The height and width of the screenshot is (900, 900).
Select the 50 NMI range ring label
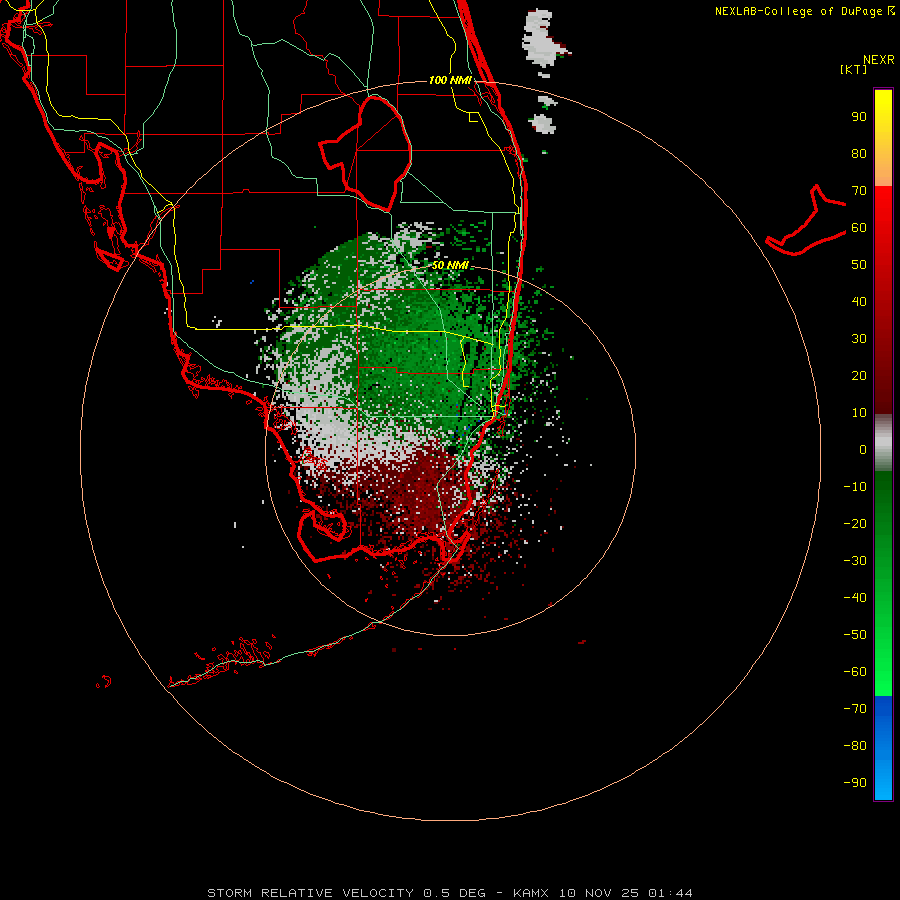tap(450, 265)
